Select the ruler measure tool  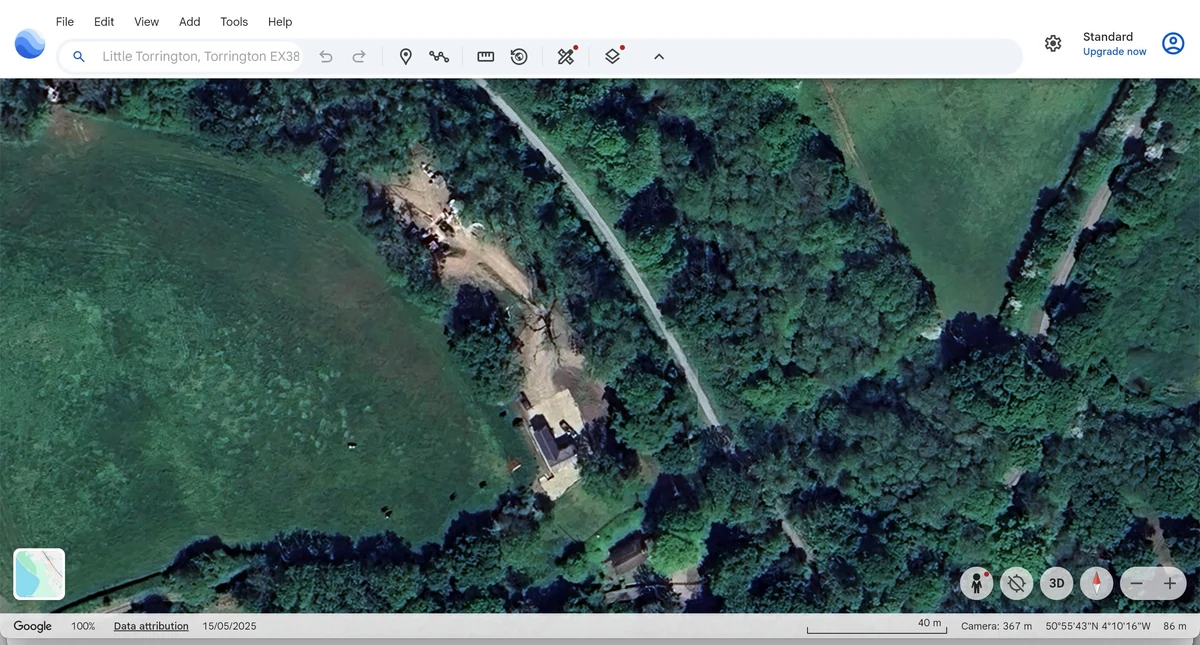point(486,57)
